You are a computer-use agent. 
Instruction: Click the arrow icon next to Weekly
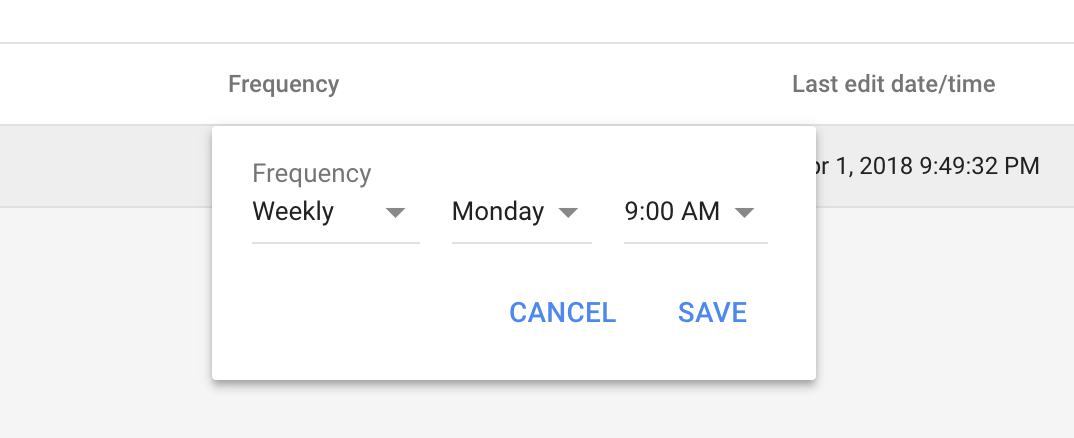[395, 212]
